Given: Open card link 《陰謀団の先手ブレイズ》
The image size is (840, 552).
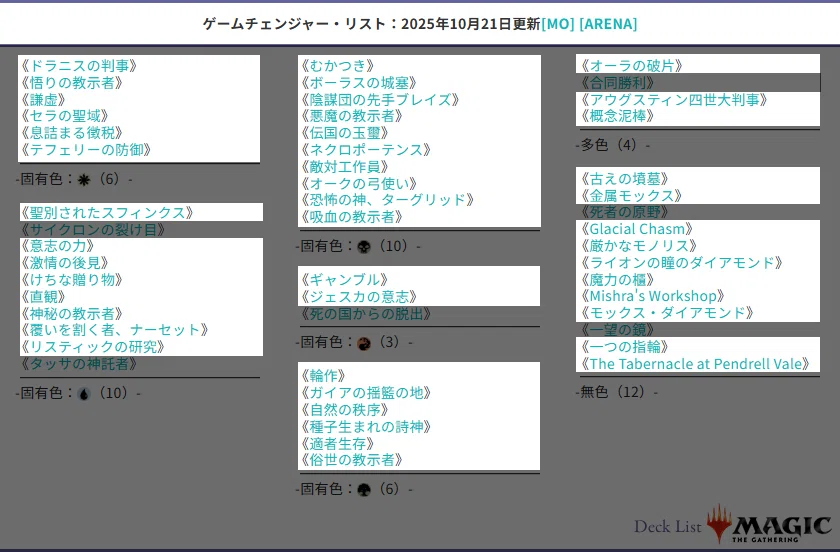Looking at the screenshot, I should pos(380,100).
